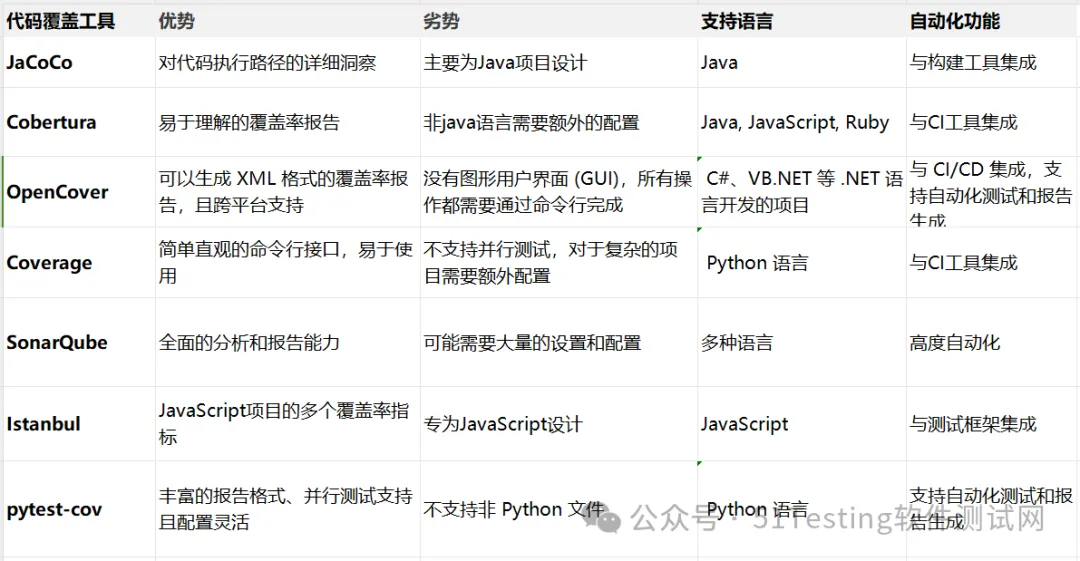Select cell 可能需要大量的设置和配置
The height and width of the screenshot is (561, 1080).
tap(559, 342)
